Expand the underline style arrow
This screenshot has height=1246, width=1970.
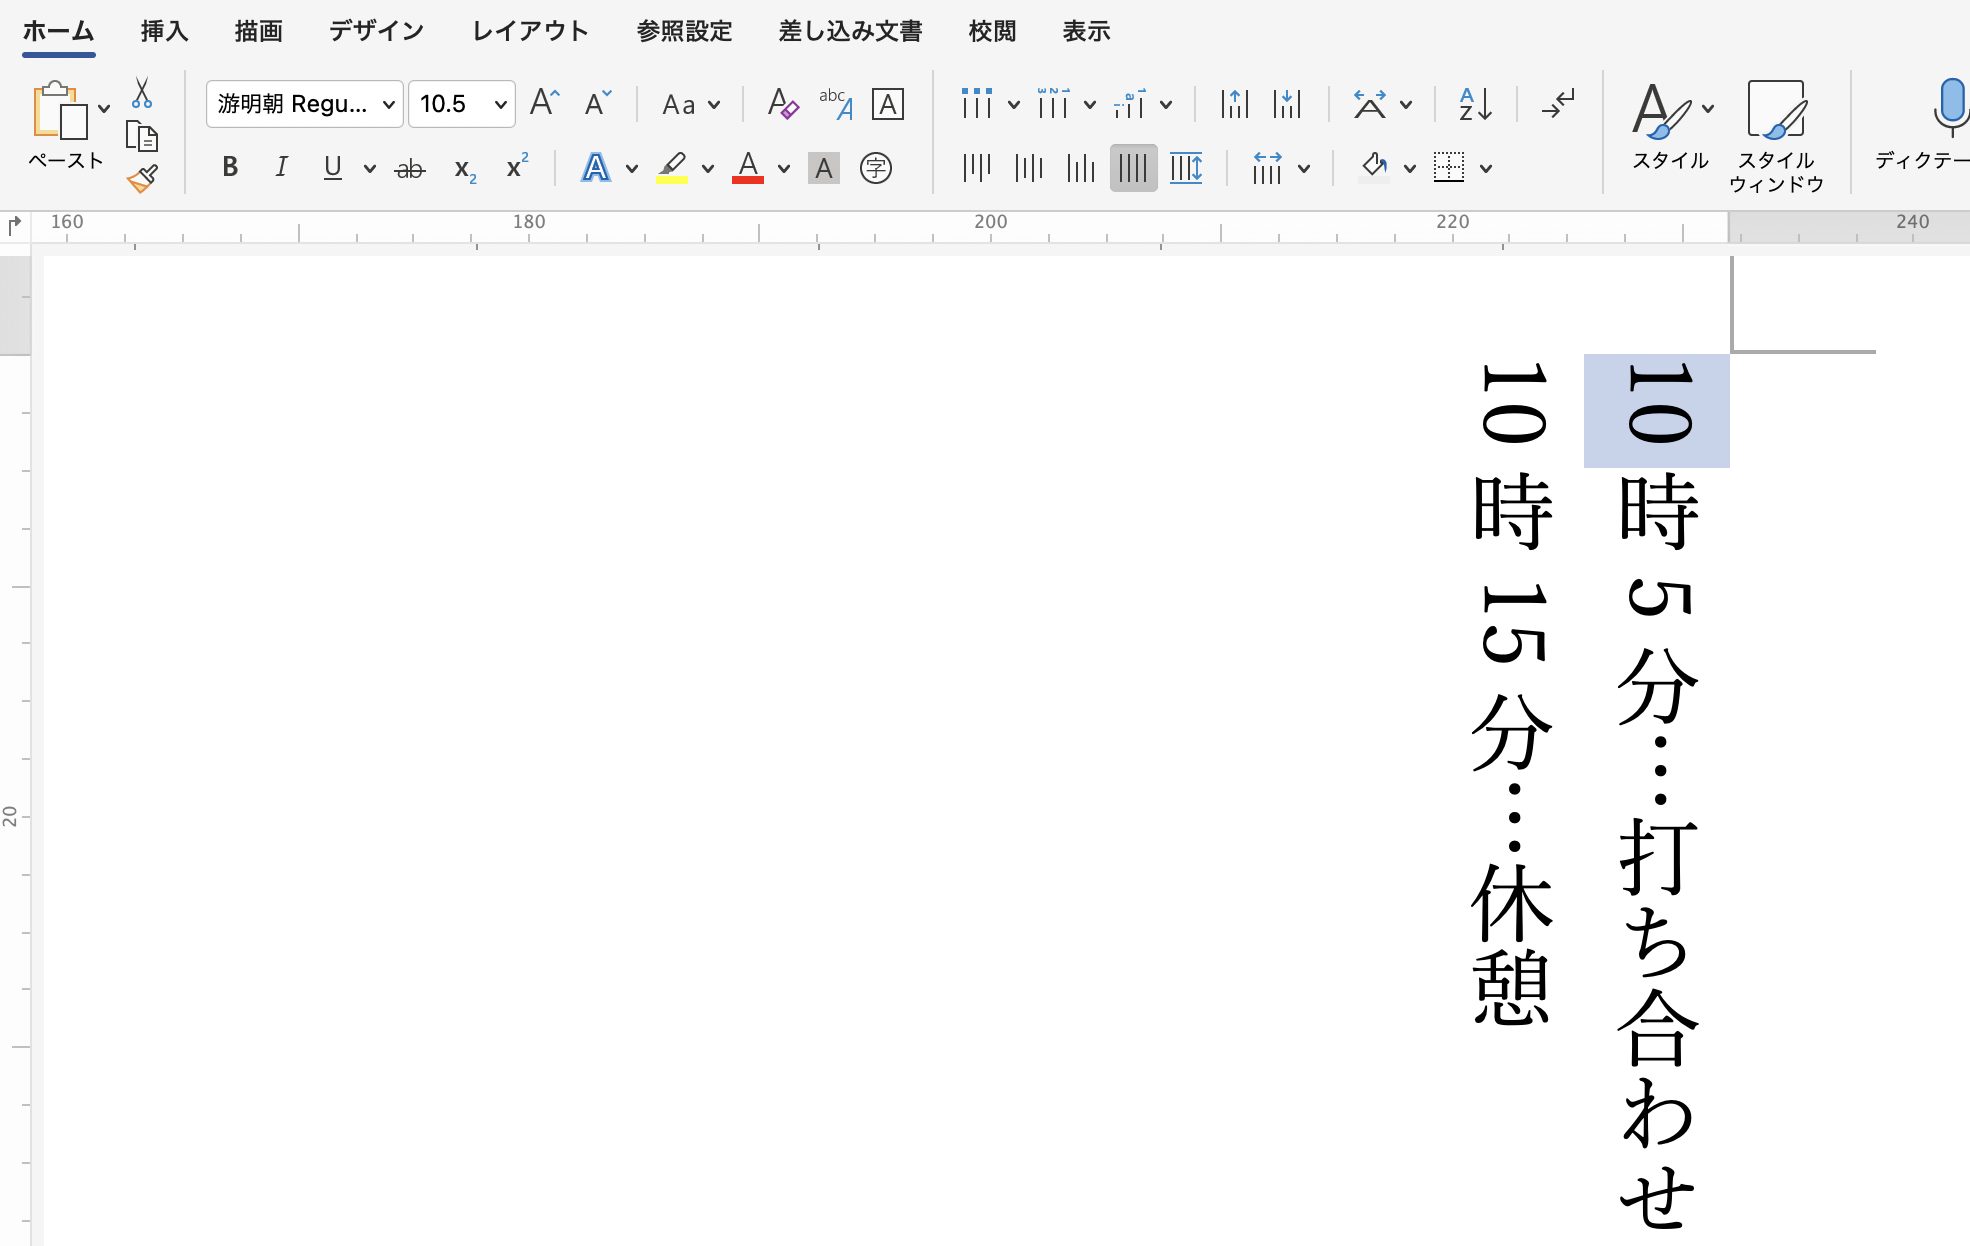[370, 169]
